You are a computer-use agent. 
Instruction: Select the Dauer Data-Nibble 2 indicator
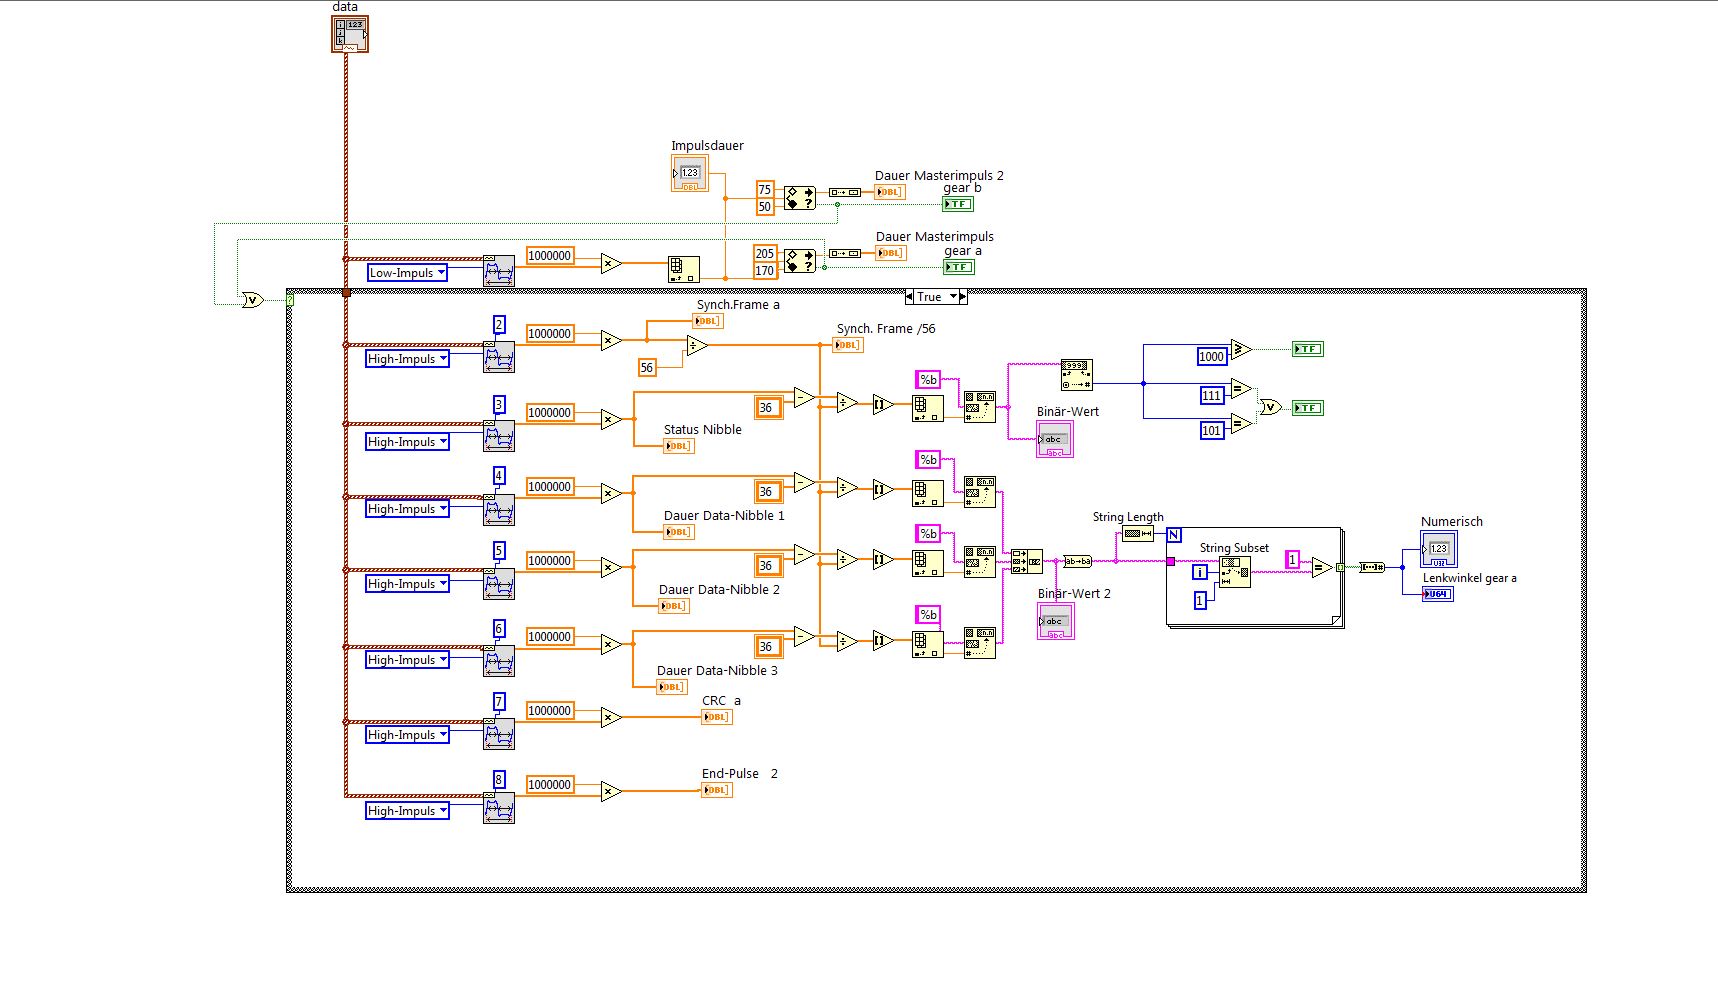tap(674, 606)
